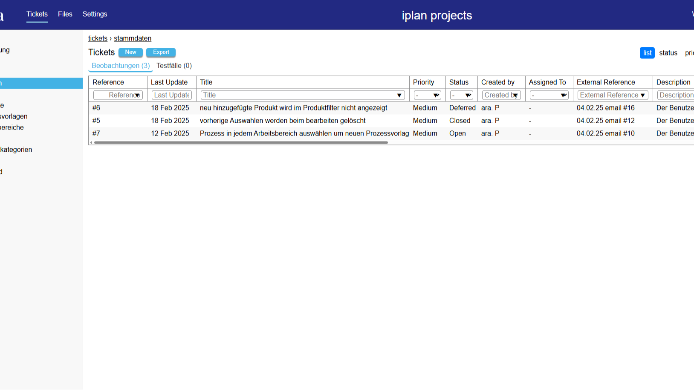Sort by the Reference column header
Viewport: 694px width, 390px height.
point(108,82)
